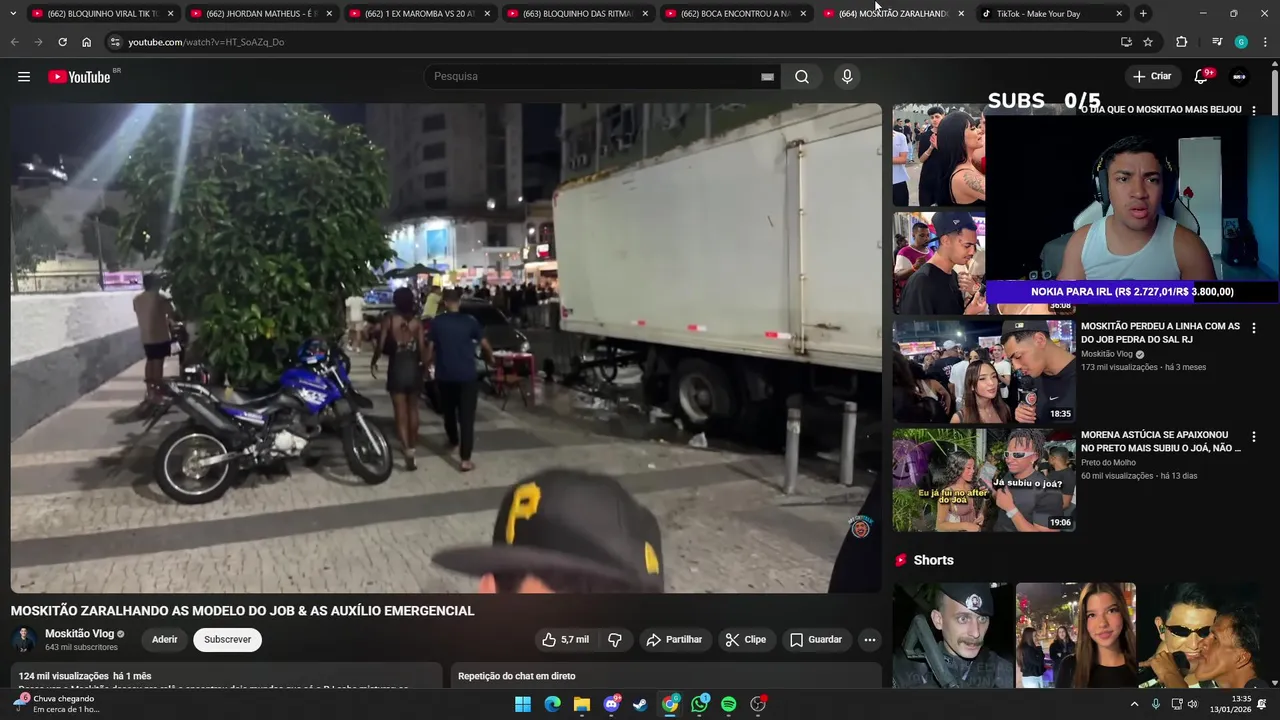
Task: Open the policeman Shorts thumbnail
Action: [x=952, y=635]
